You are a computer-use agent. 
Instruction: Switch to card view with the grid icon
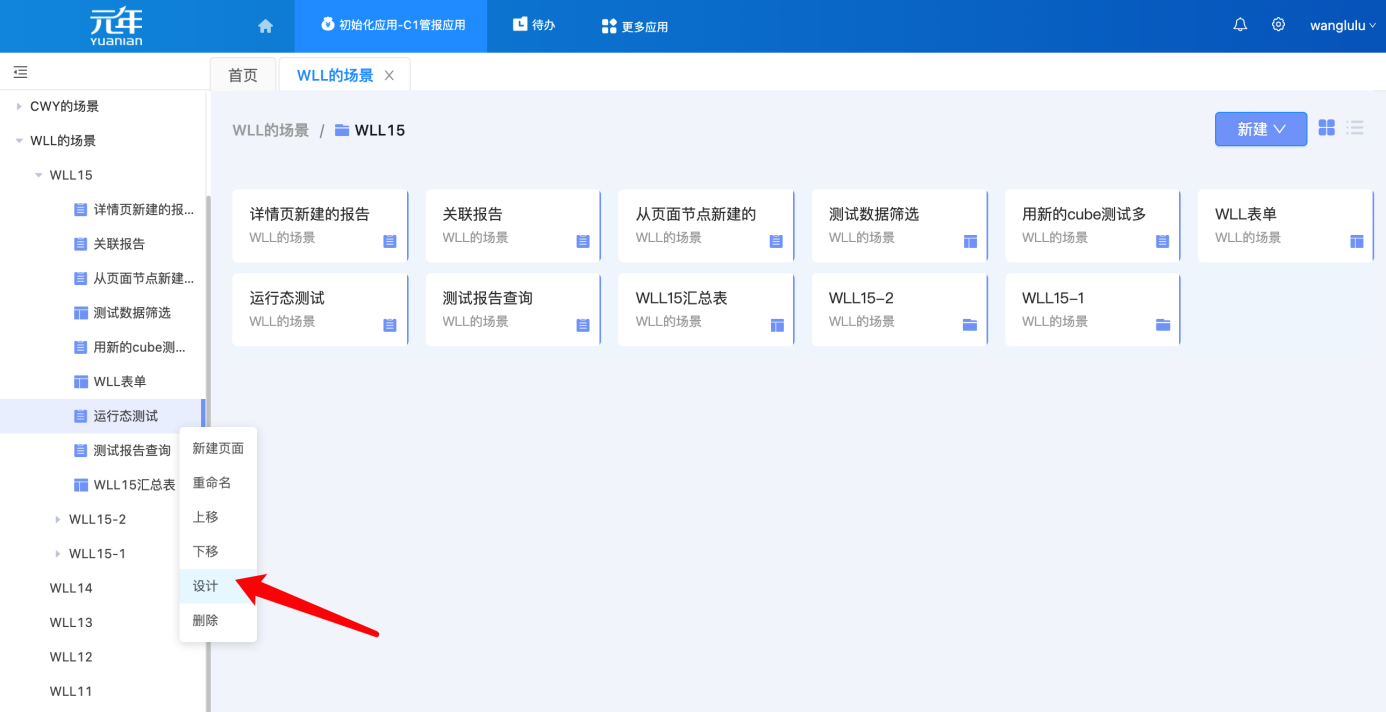coord(1326,127)
